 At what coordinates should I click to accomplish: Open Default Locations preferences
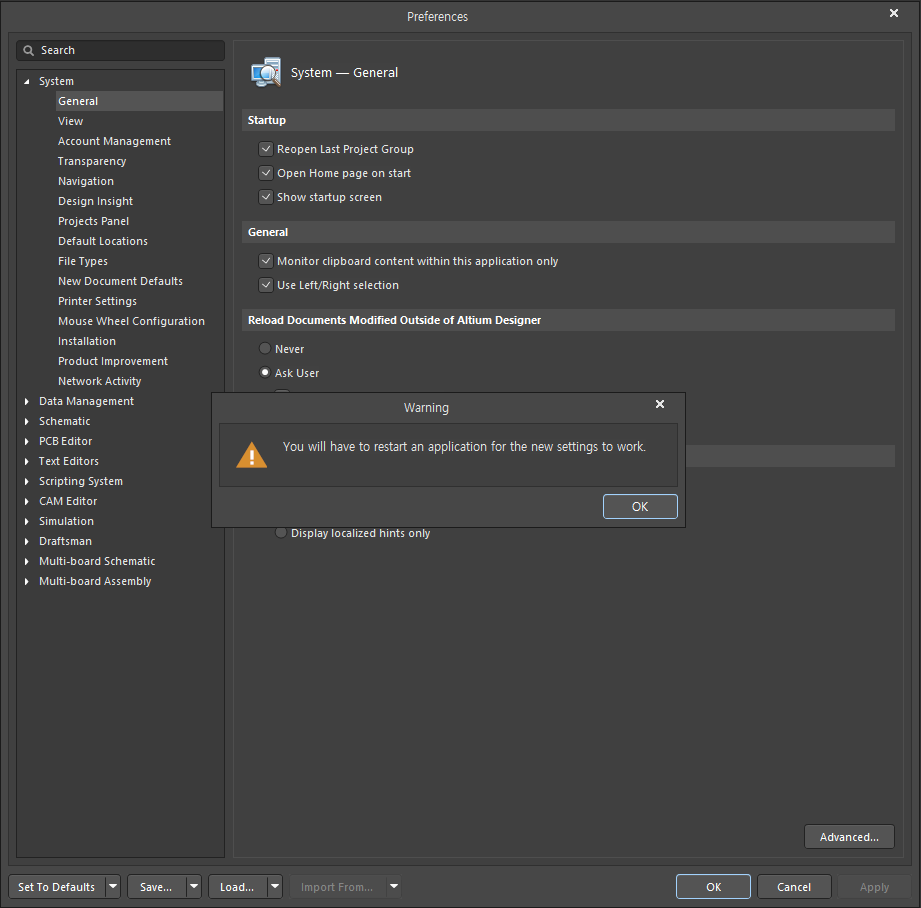tap(103, 241)
